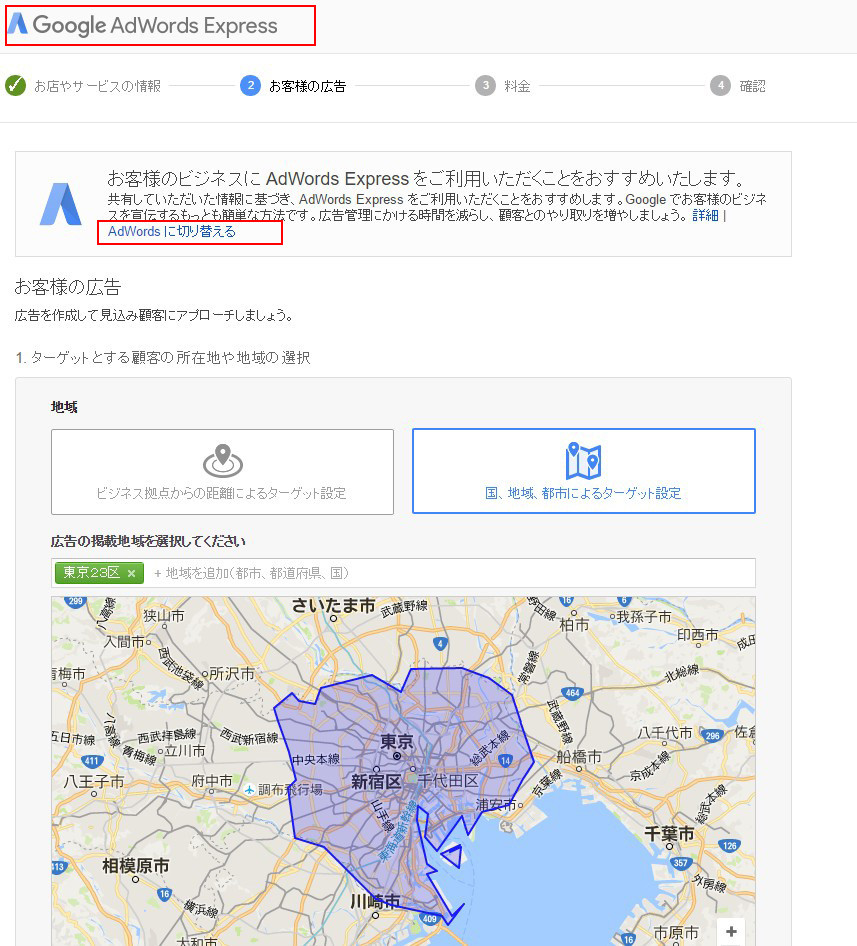Click 我孫子市 label on the map
This screenshot has width=857, height=946.
point(644,617)
